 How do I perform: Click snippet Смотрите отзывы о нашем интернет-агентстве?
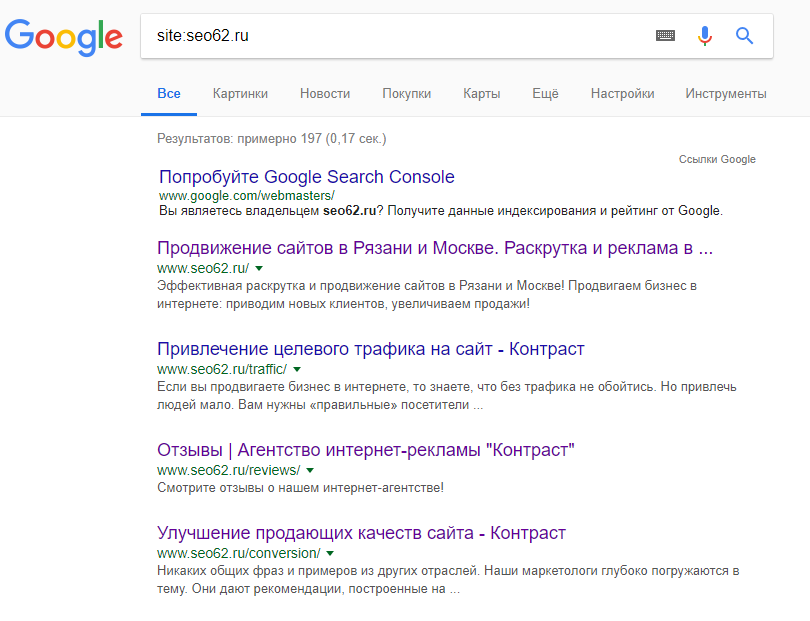(300, 488)
